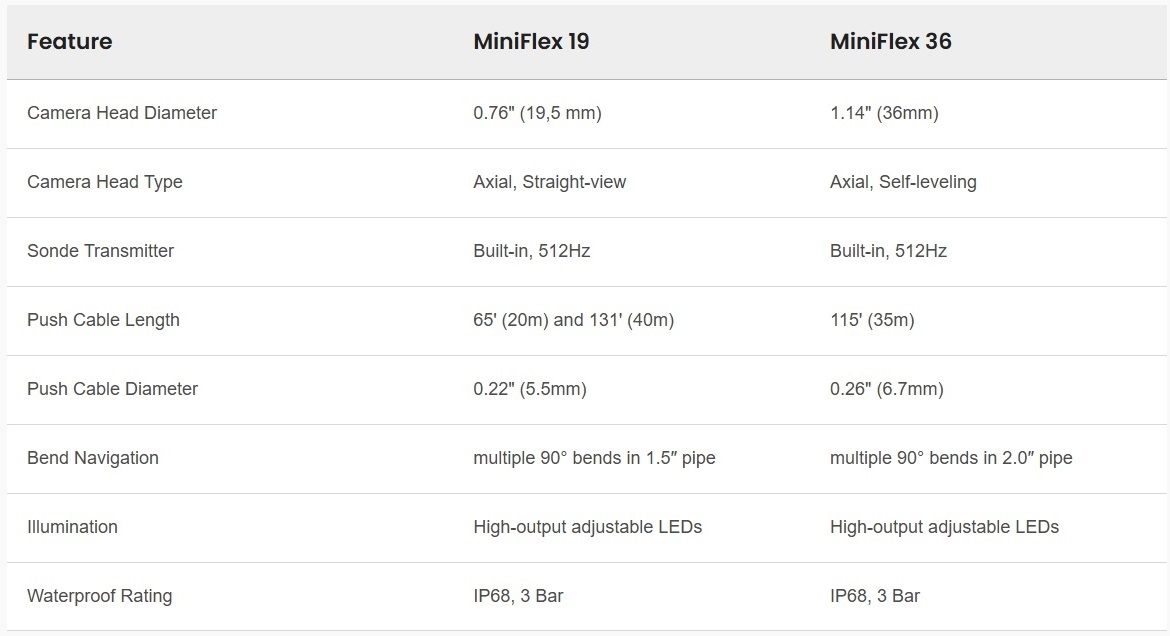Select the Waterproof Rating label
Viewport: 1170px width, 636px height.
99,596
